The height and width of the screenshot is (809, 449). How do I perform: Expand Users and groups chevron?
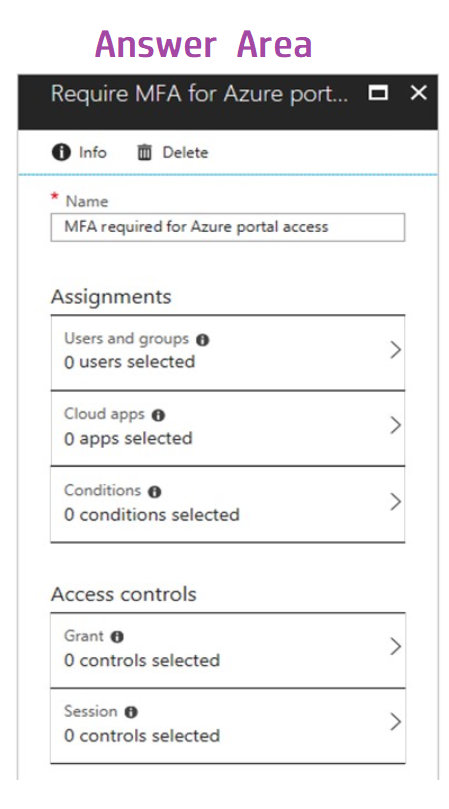coord(395,350)
